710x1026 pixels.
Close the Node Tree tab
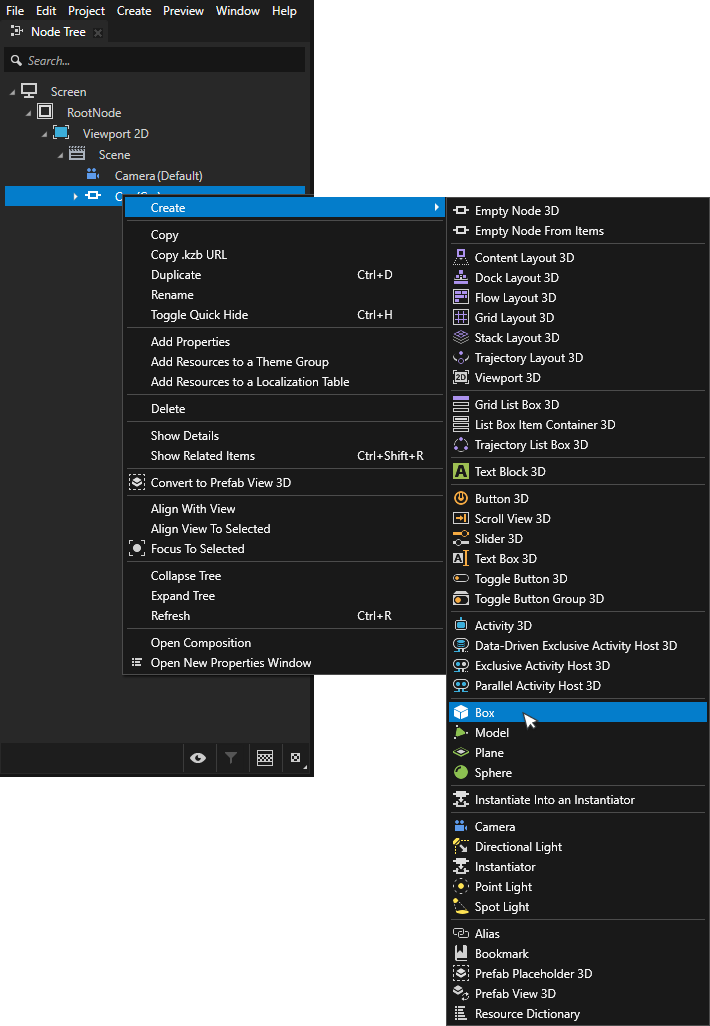[98, 32]
